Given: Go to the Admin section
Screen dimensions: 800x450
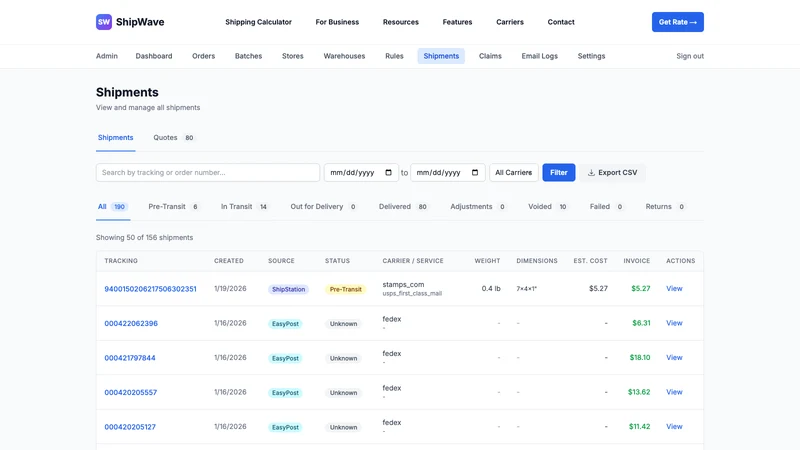Looking at the screenshot, I should [x=107, y=56].
